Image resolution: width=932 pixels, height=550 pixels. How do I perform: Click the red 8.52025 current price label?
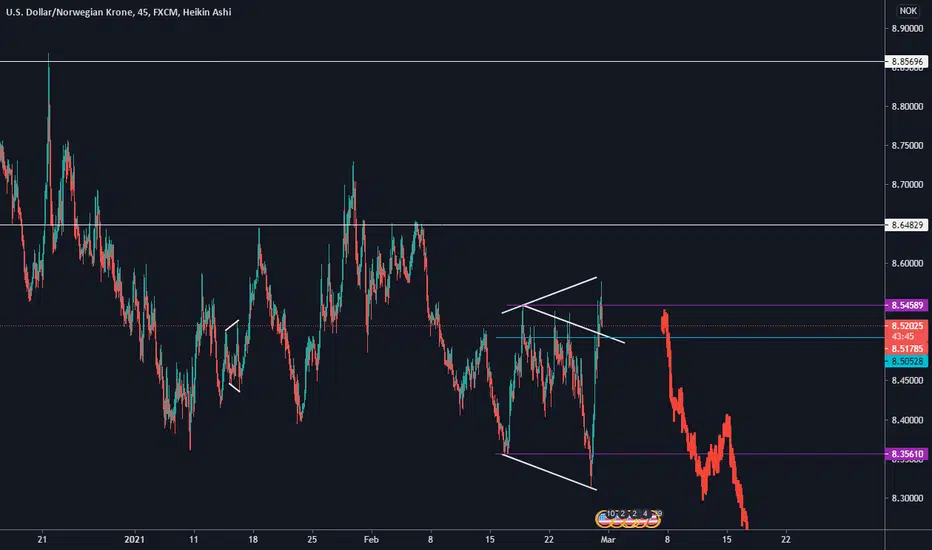pos(907,326)
